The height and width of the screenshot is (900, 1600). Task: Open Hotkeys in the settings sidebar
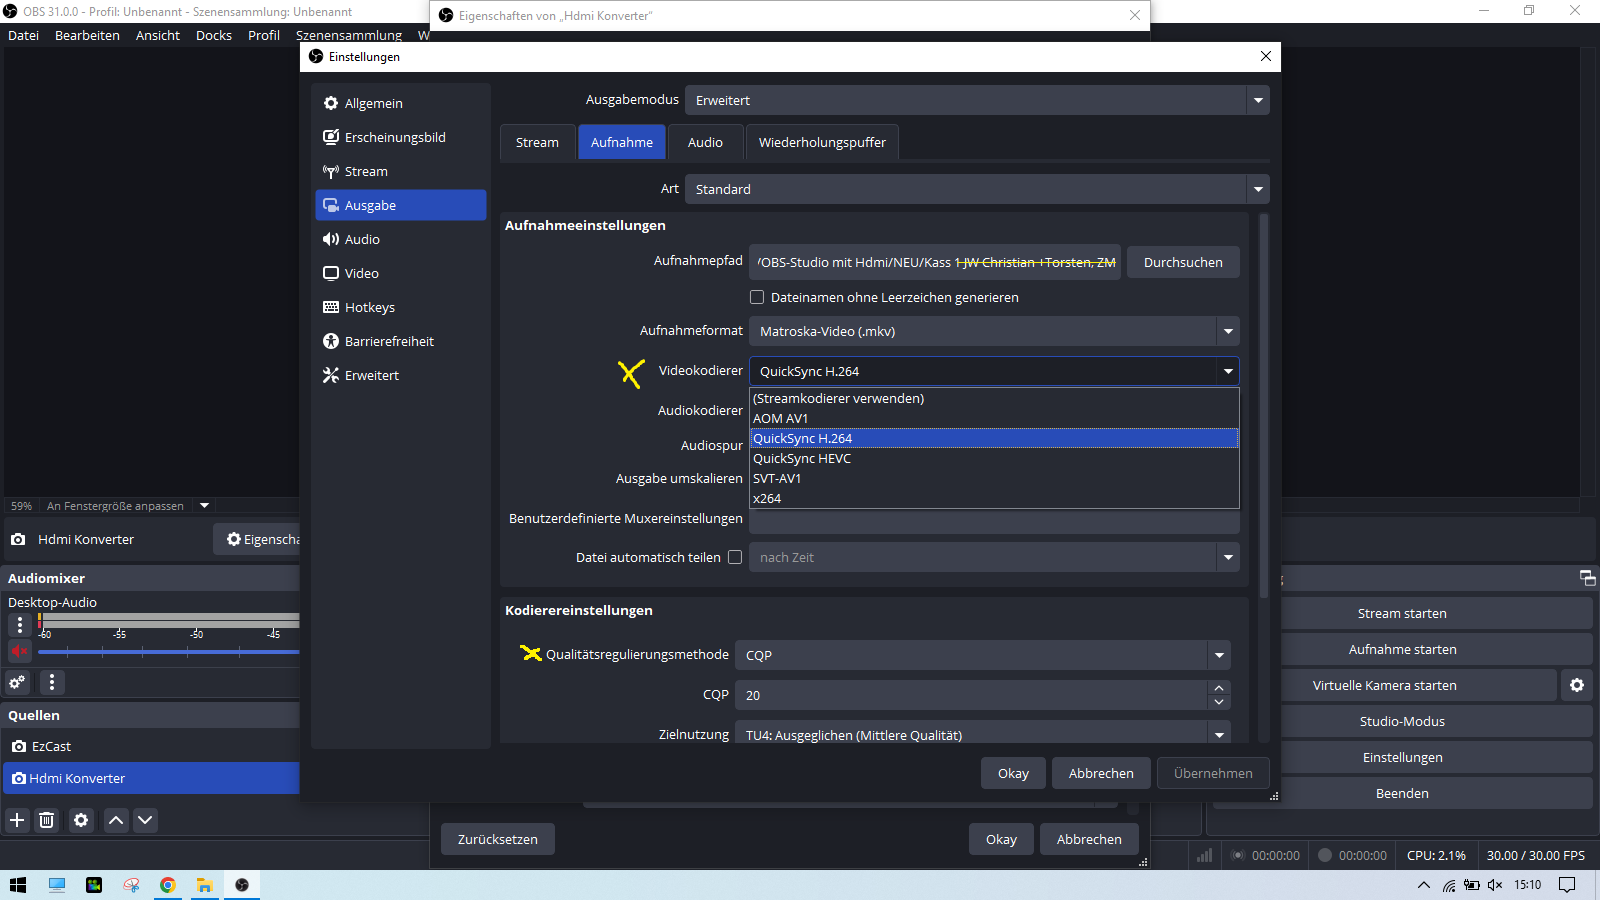(401, 307)
